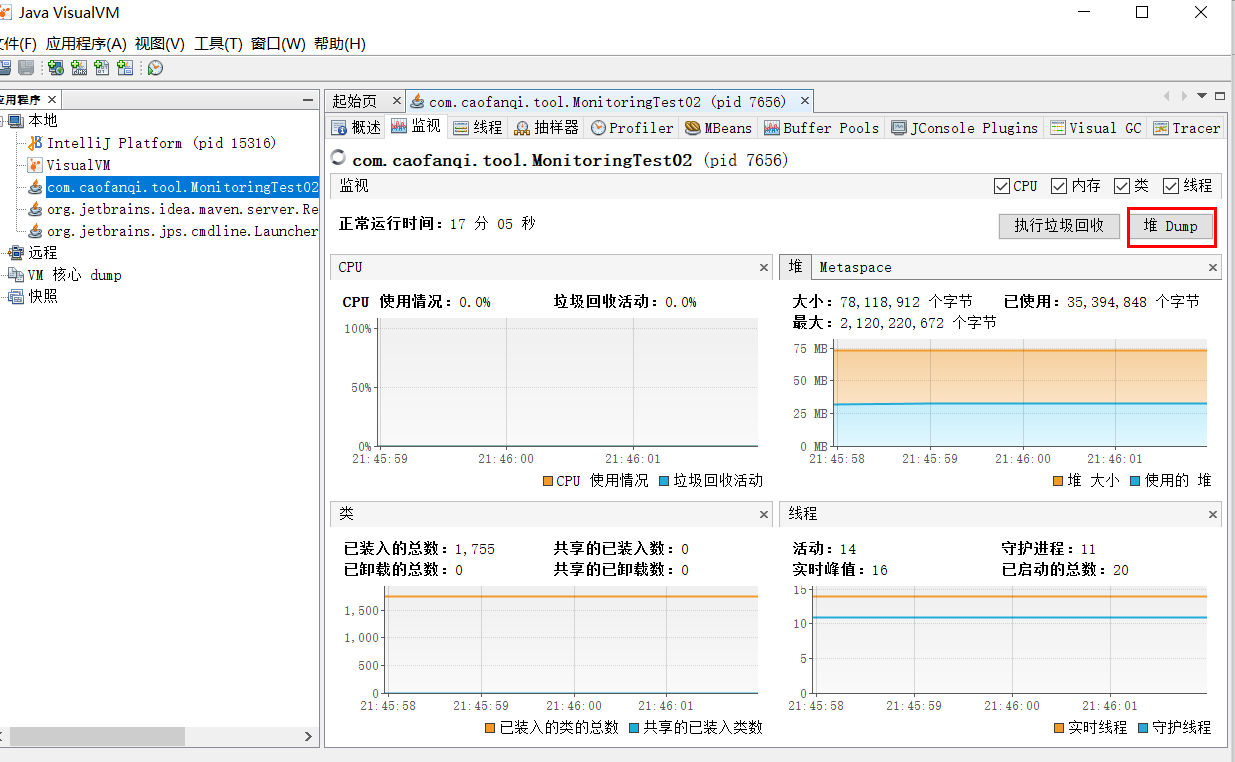1235x762 pixels.
Task: Click the Add VM Coredump toolbar icon
Action: [100, 67]
